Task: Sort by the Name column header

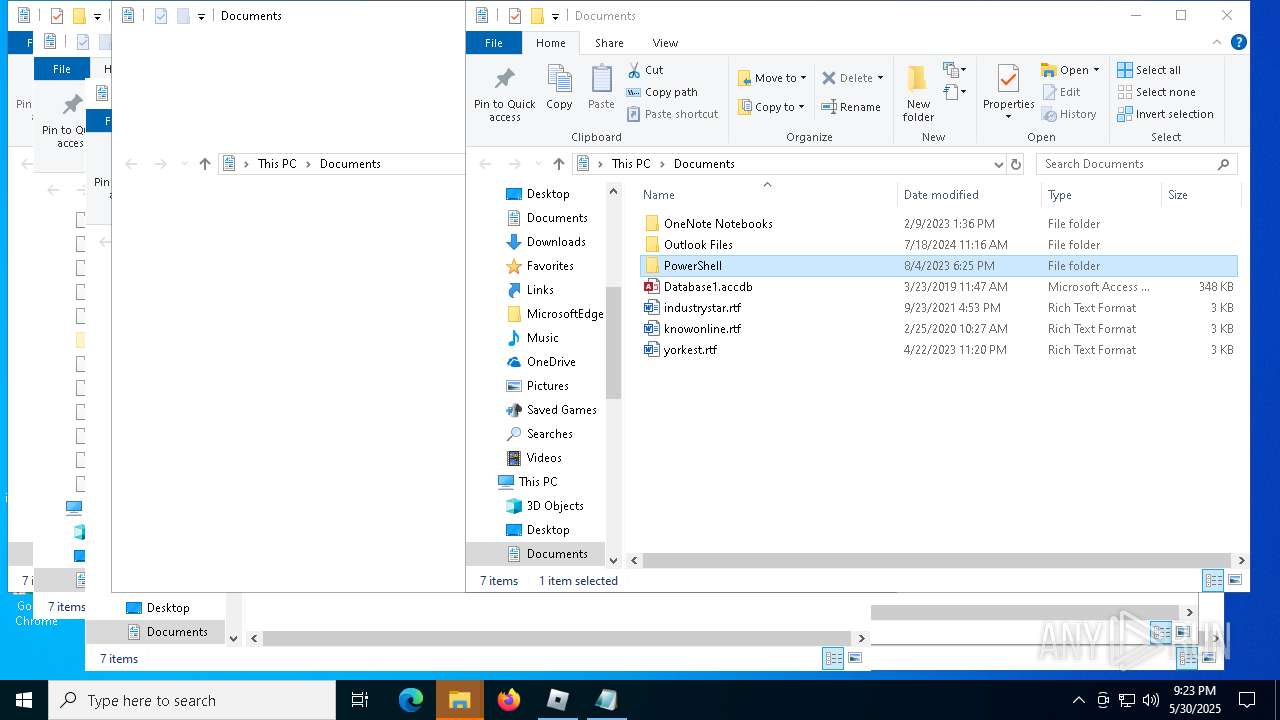Action: click(x=767, y=195)
